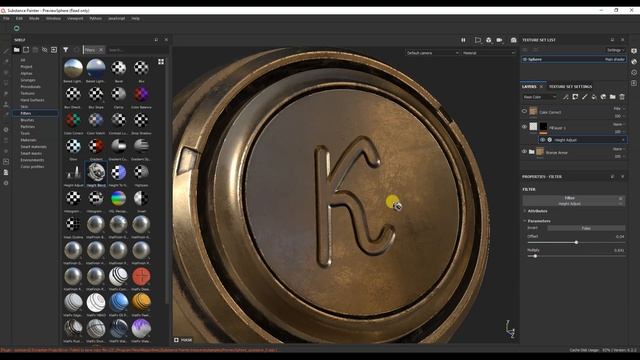
Task: Click the linked squares icon in Shelf toolbar
Action: click(44, 50)
